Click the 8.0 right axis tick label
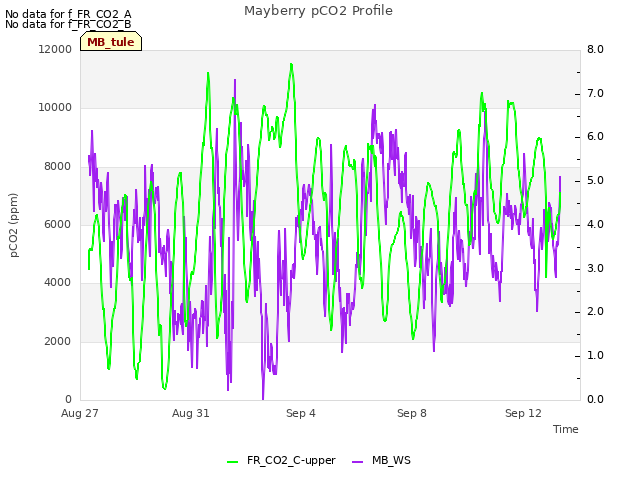The height and width of the screenshot is (480, 640). pyautogui.click(x=595, y=49)
